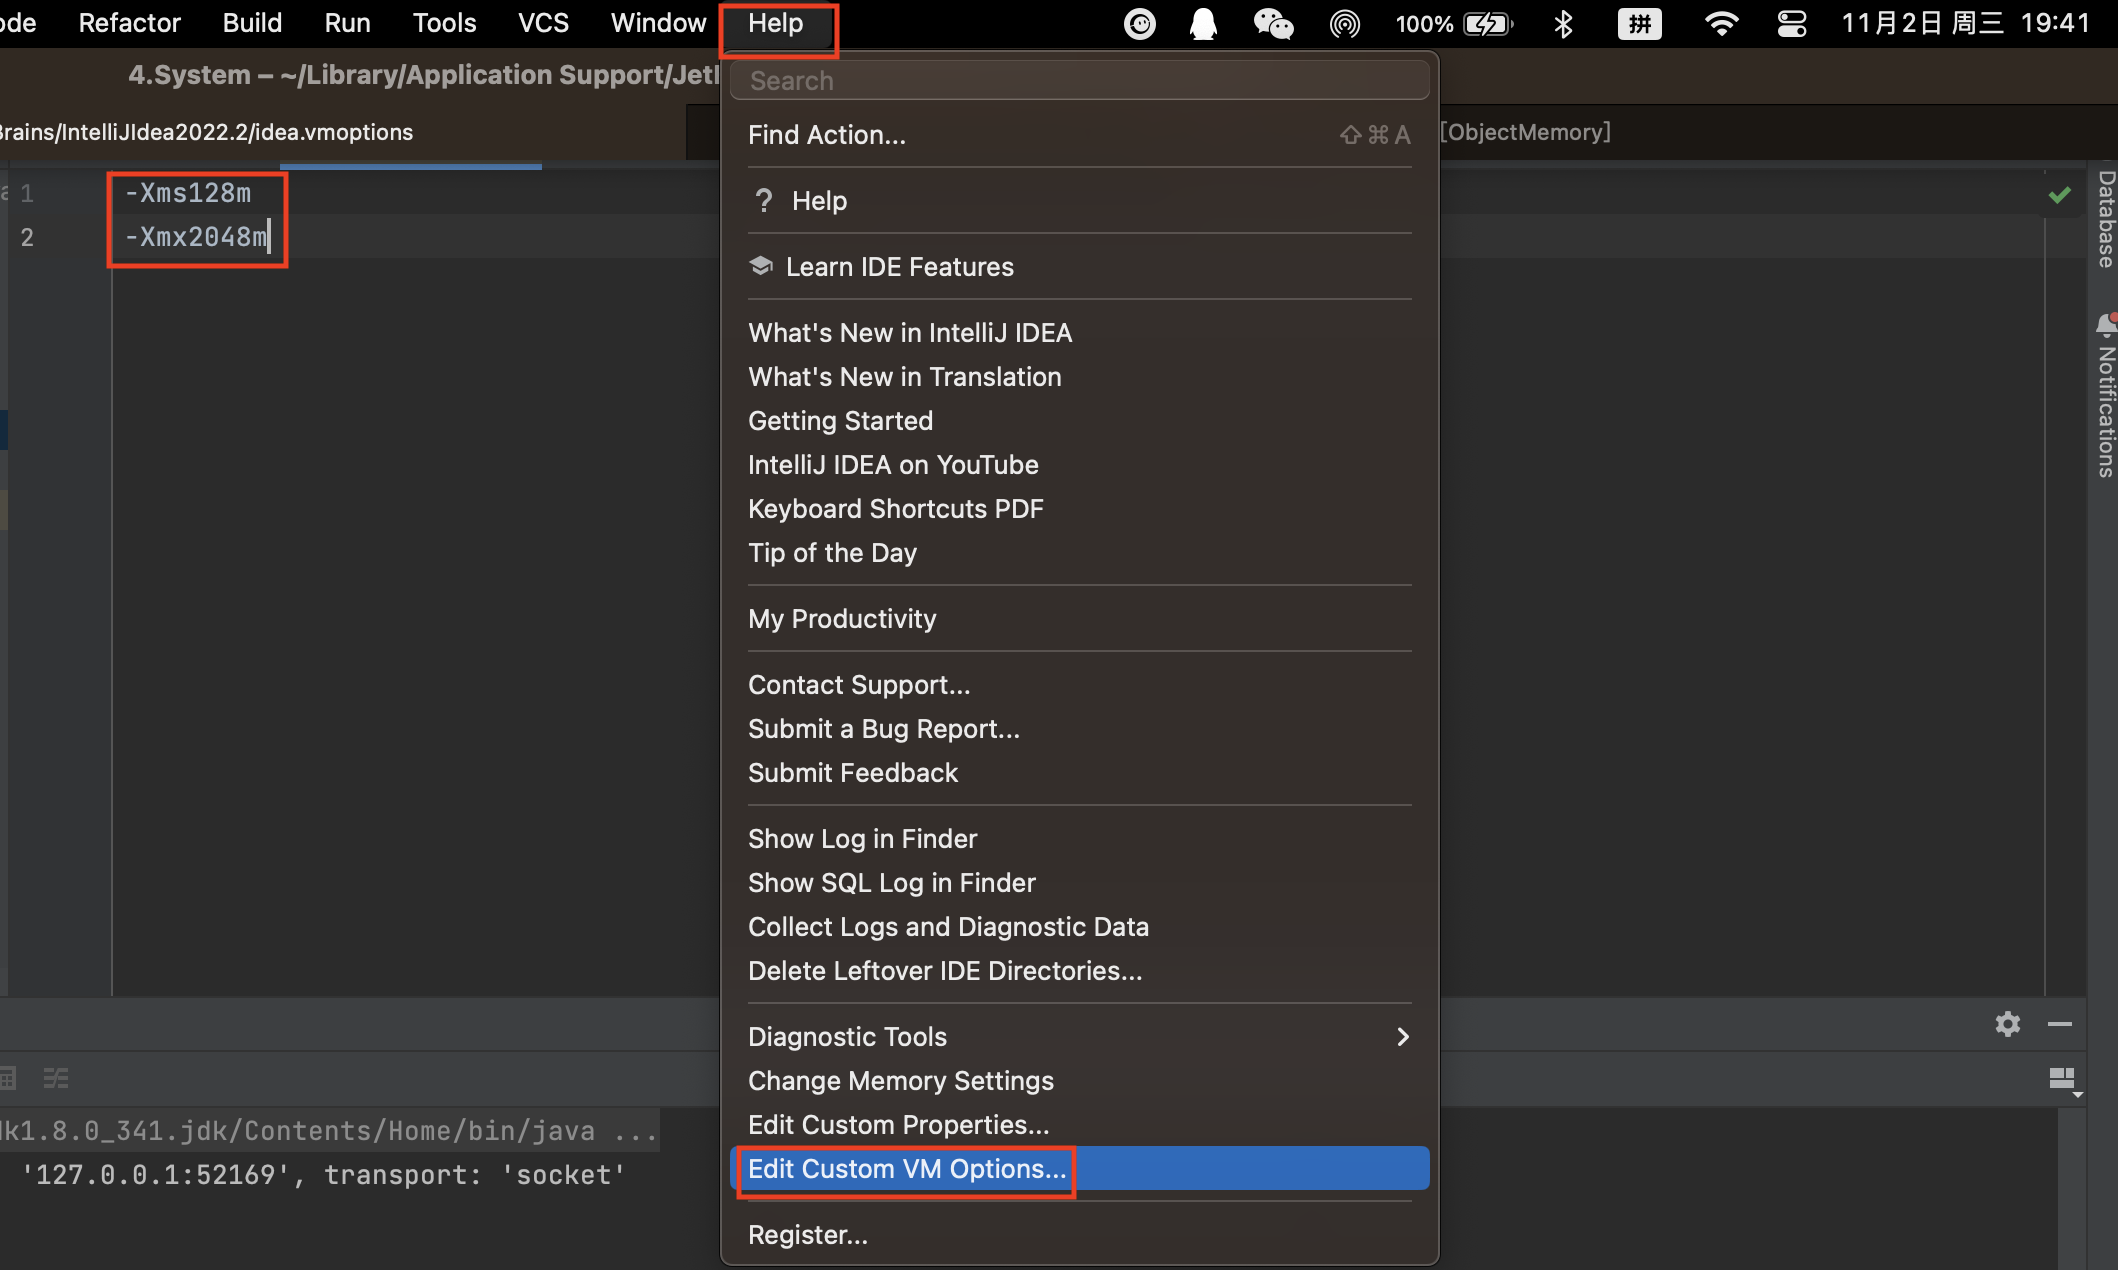This screenshot has height=1270, width=2118.
Task: Select Edit Custom VM Options...
Action: point(1079,1169)
